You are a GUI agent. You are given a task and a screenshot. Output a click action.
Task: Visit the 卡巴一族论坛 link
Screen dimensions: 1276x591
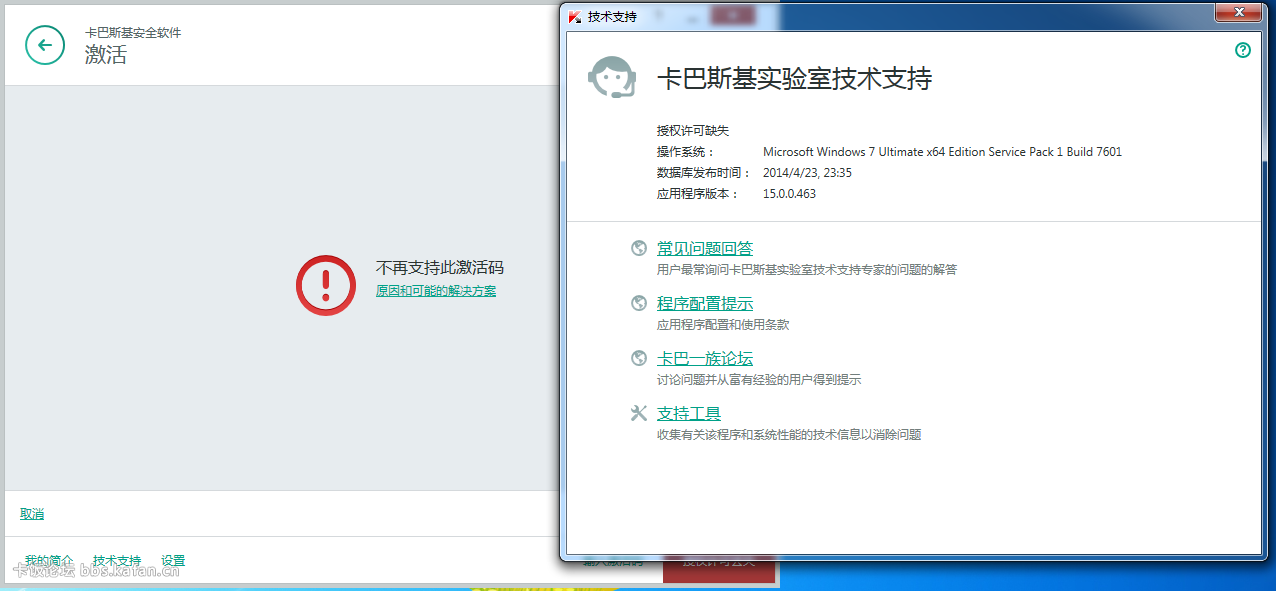[705, 358]
